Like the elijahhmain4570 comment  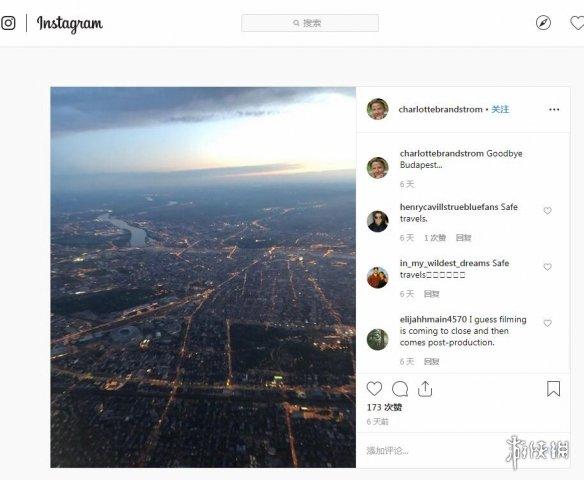[x=547, y=323]
